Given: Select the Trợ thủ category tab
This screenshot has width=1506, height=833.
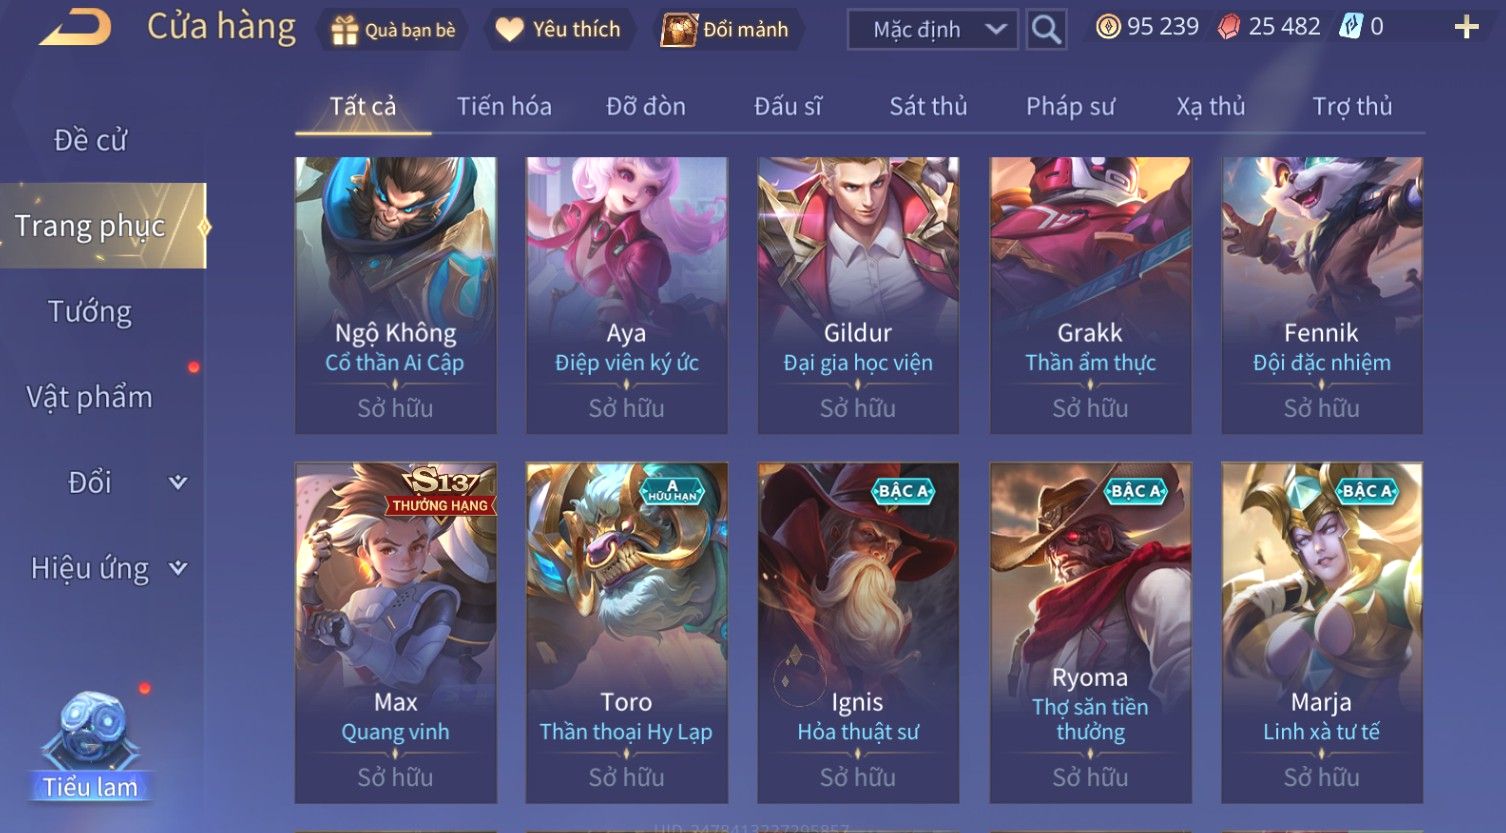Looking at the screenshot, I should click(x=1352, y=106).
